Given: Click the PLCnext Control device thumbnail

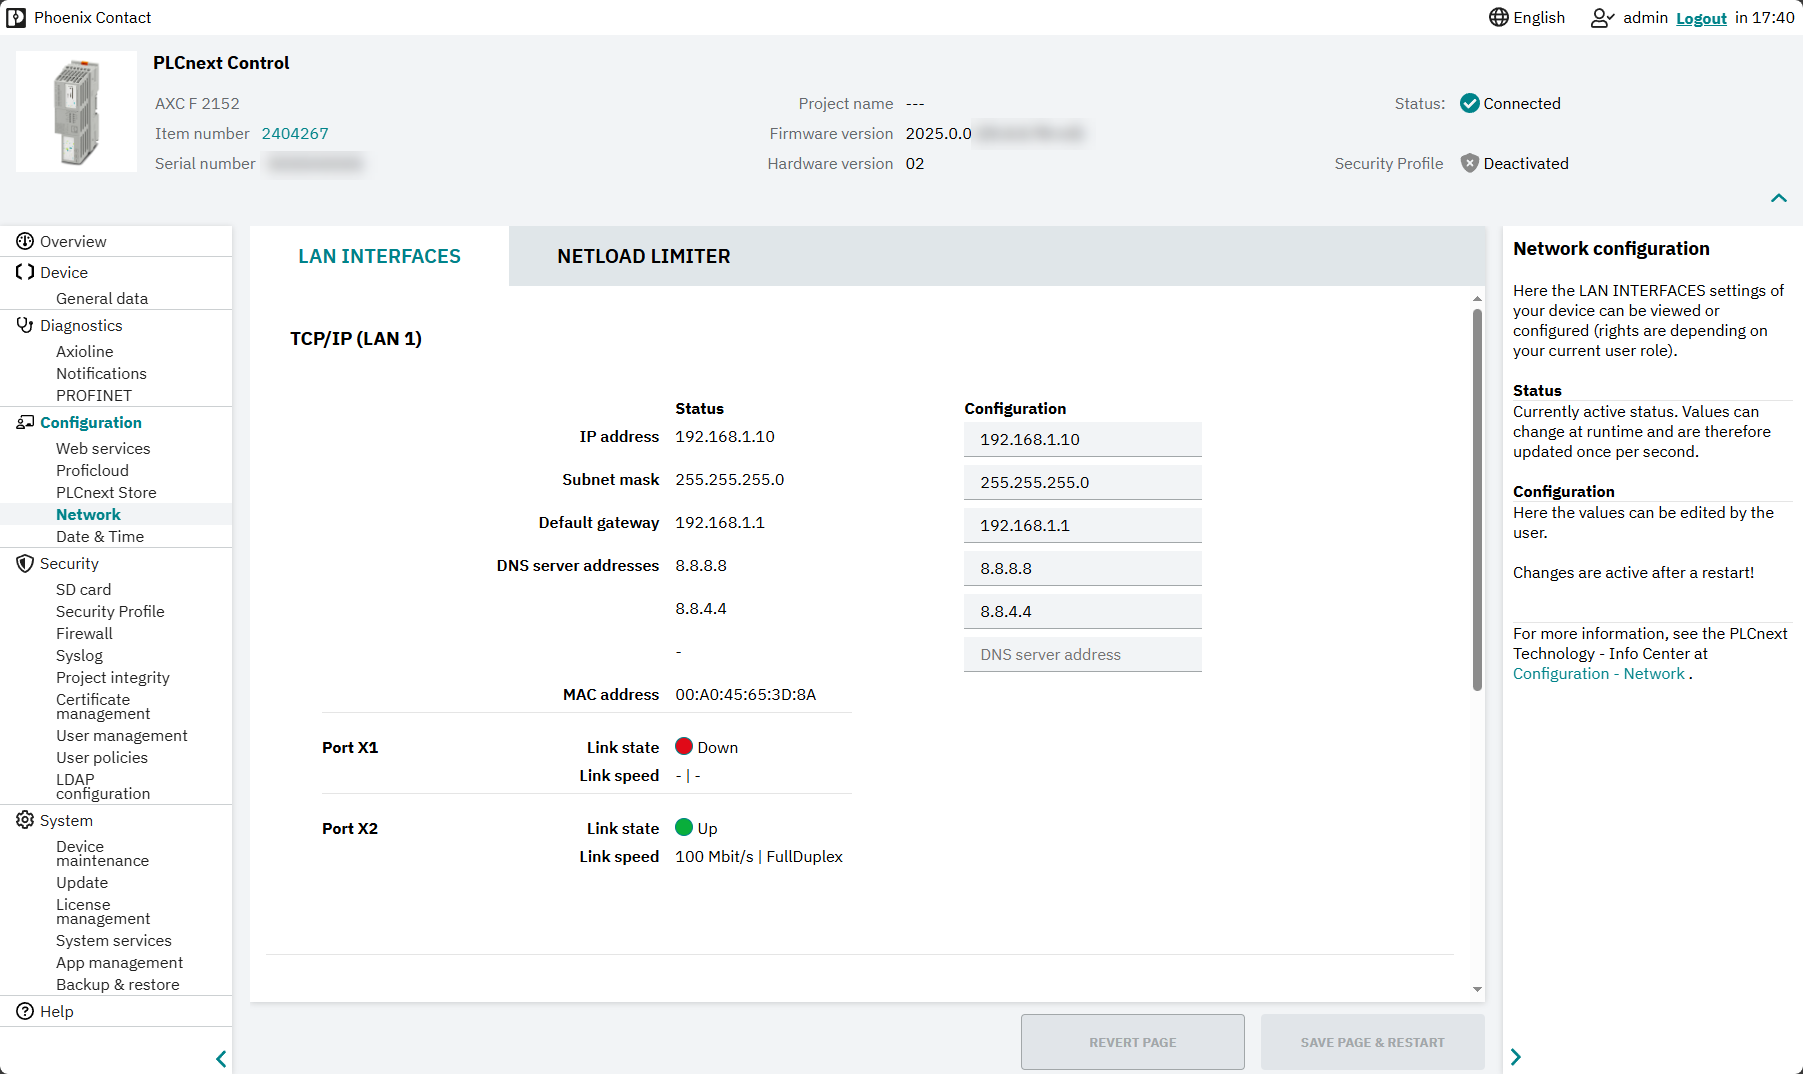Looking at the screenshot, I should point(77,112).
